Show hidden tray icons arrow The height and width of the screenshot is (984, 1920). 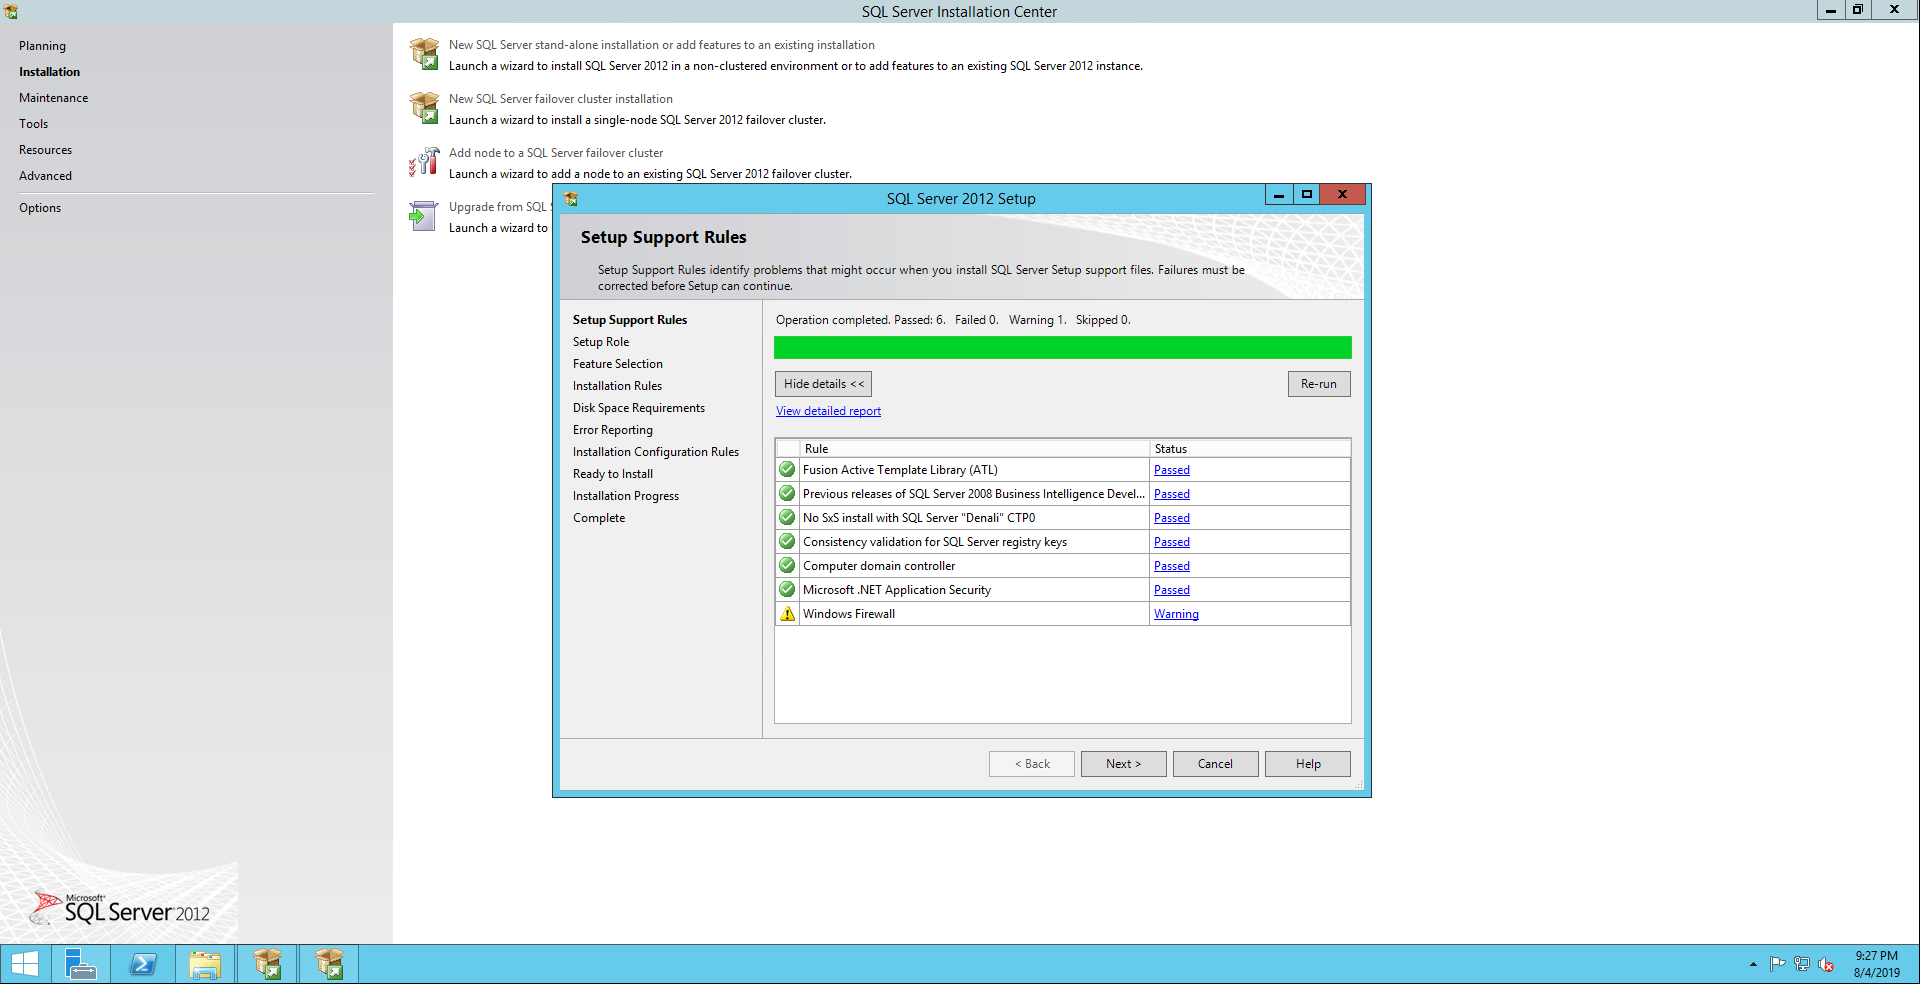click(x=1753, y=965)
